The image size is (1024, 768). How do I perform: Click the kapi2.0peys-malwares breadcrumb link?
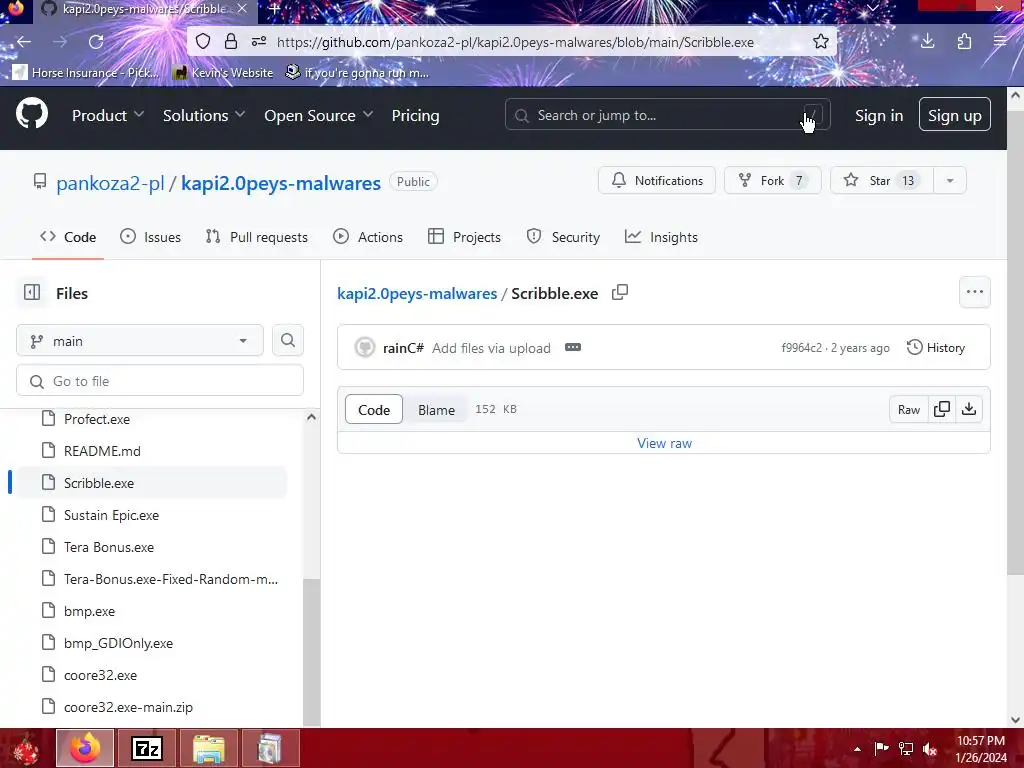(417, 293)
